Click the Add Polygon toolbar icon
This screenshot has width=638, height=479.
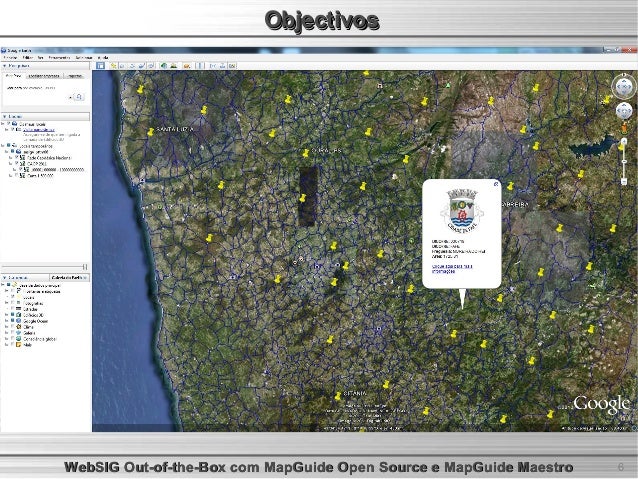tap(123, 66)
